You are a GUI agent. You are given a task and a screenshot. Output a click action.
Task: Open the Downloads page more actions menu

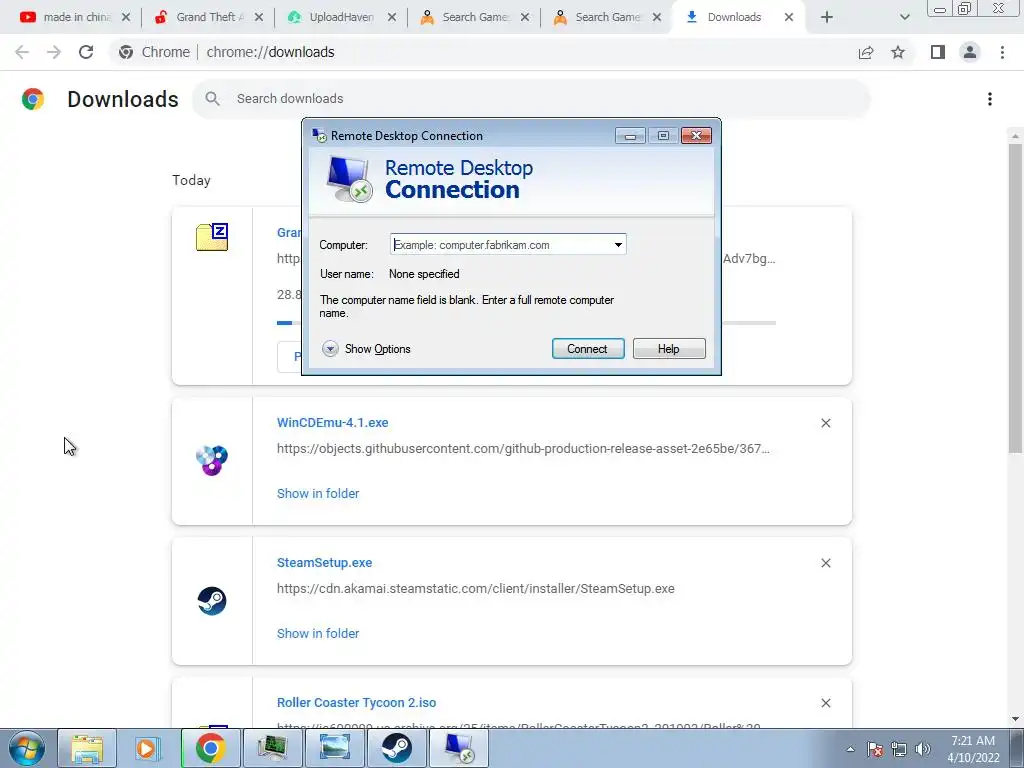(x=989, y=99)
